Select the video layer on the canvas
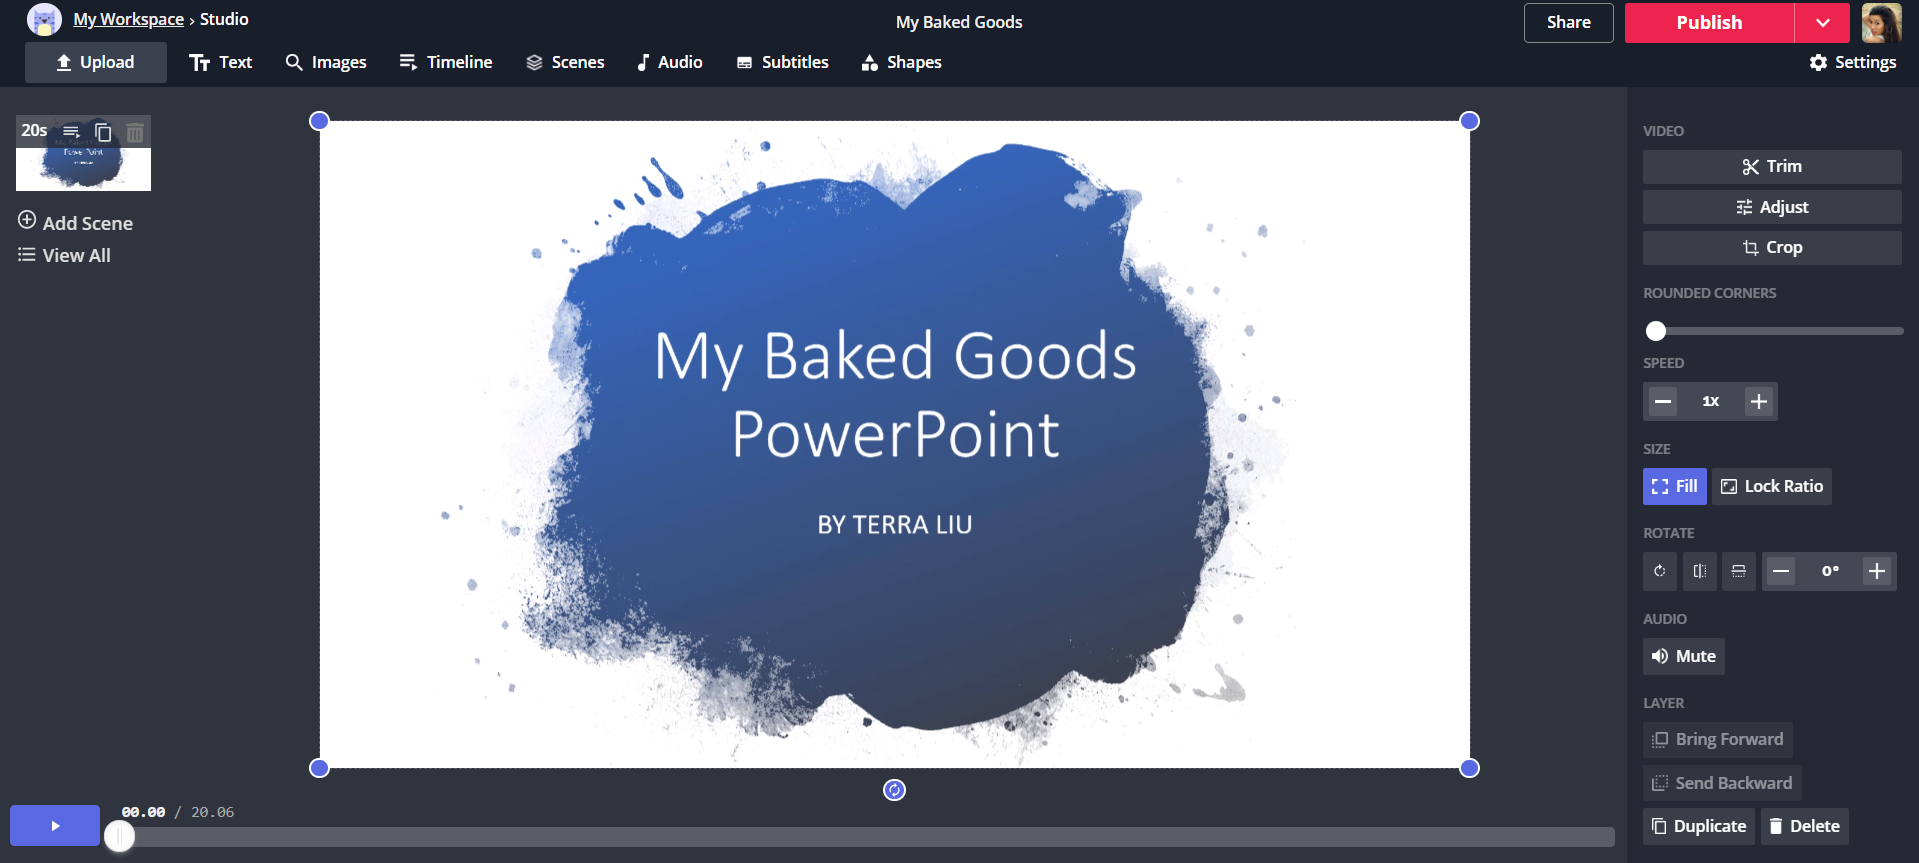This screenshot has width=1919, height=863. pos(894,444)
